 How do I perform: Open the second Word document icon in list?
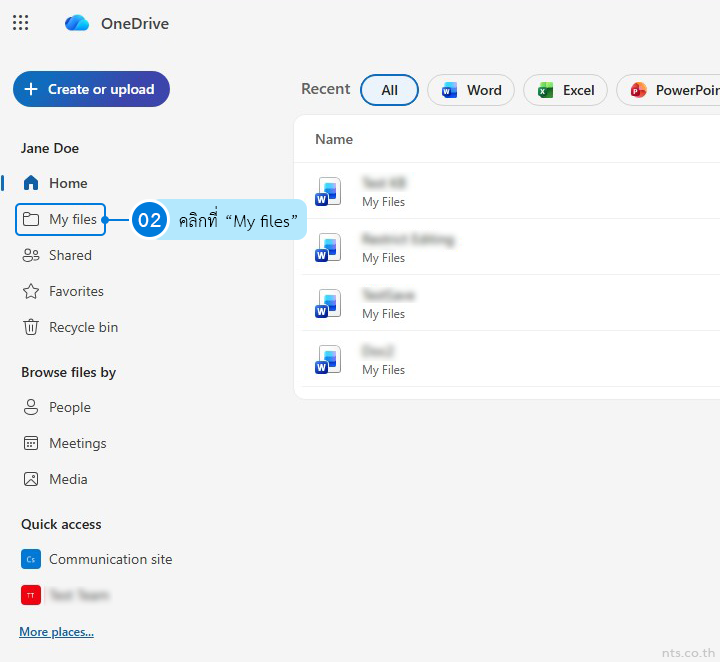point(328,247)
